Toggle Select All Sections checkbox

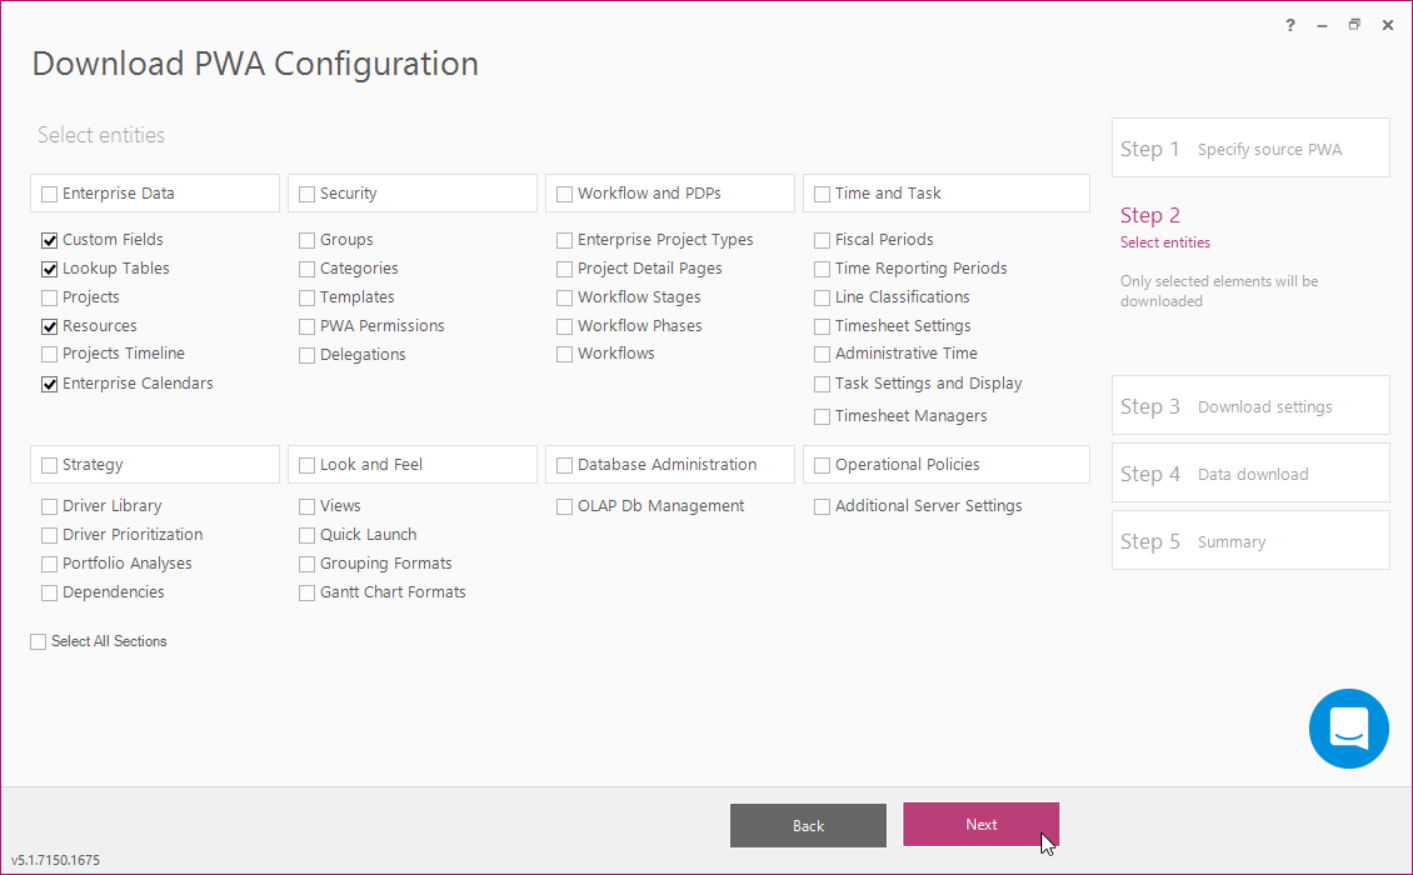(38, 642)
